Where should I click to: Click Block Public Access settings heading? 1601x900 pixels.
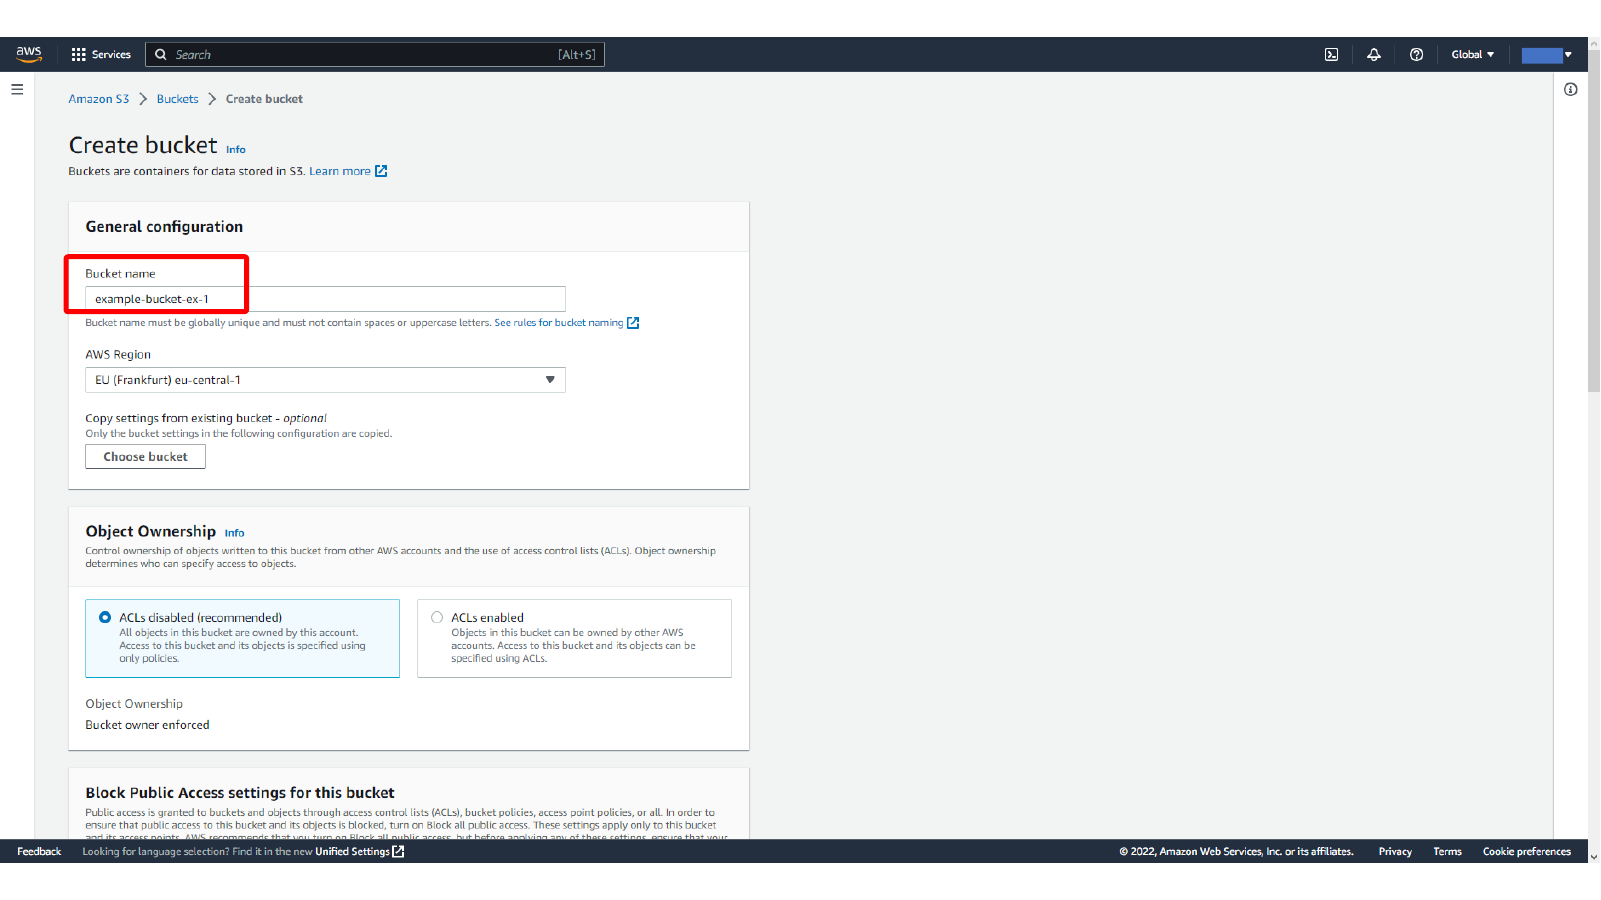pos(240,793)
